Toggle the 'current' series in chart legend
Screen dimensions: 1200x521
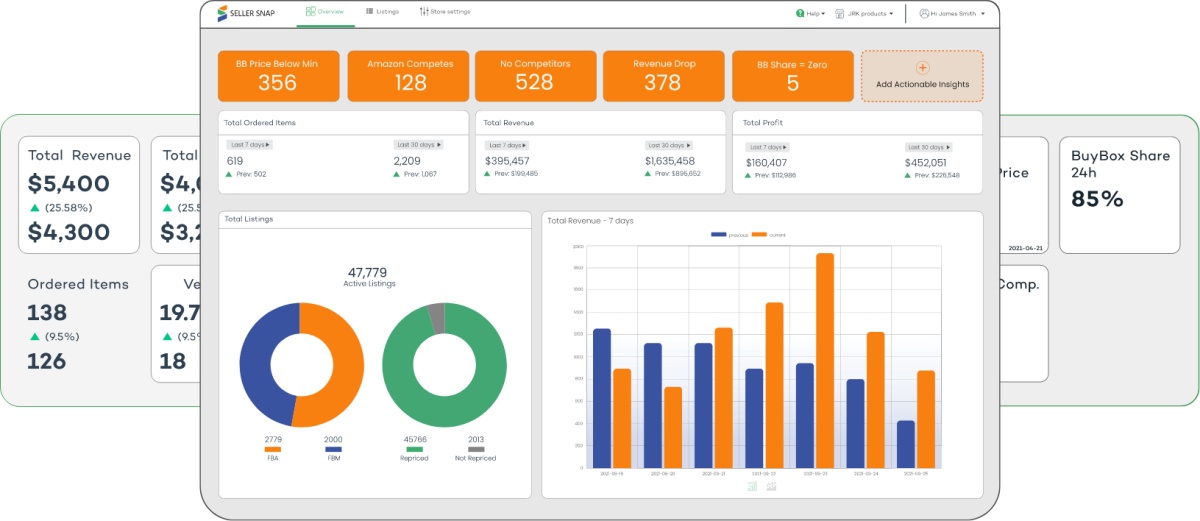coord(759,235)
